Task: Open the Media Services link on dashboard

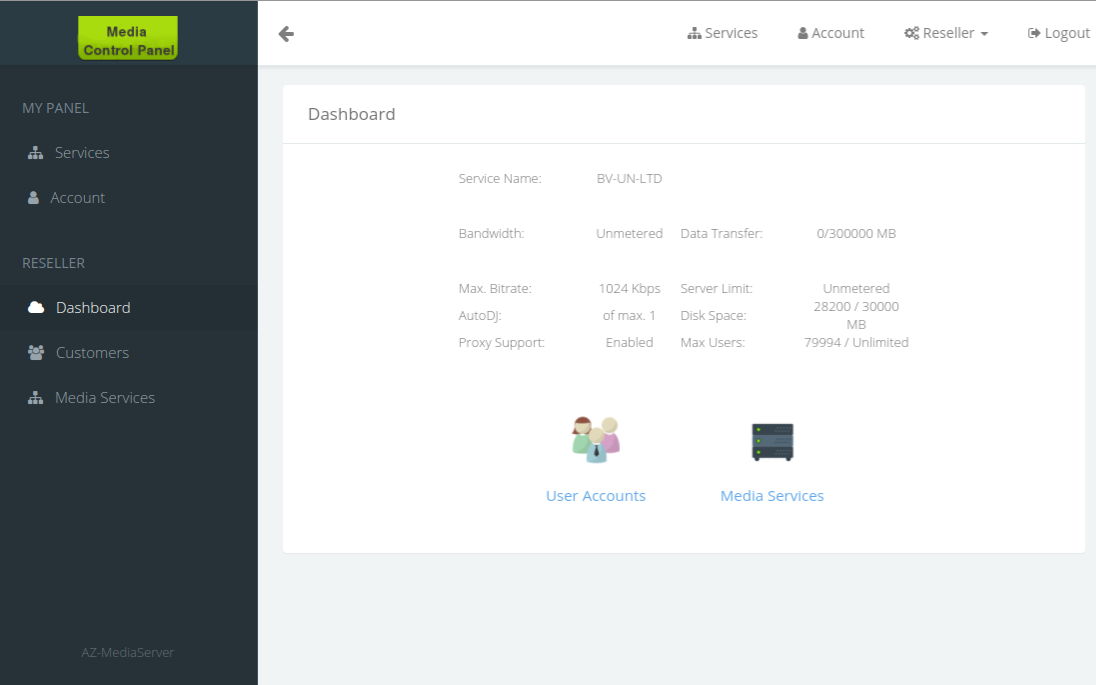Action: 772,496
